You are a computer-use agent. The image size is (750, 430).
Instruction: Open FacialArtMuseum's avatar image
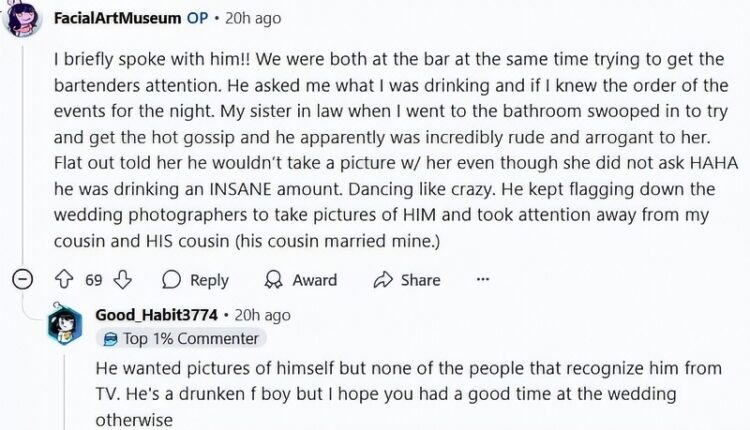pyautogui.click(x=22, y=18)
